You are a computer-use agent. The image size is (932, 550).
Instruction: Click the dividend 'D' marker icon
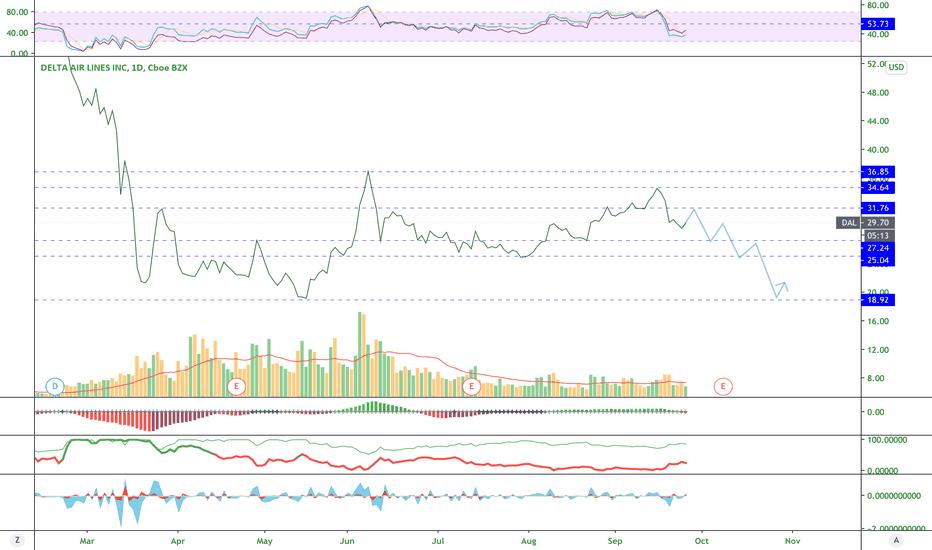point(55,386)
